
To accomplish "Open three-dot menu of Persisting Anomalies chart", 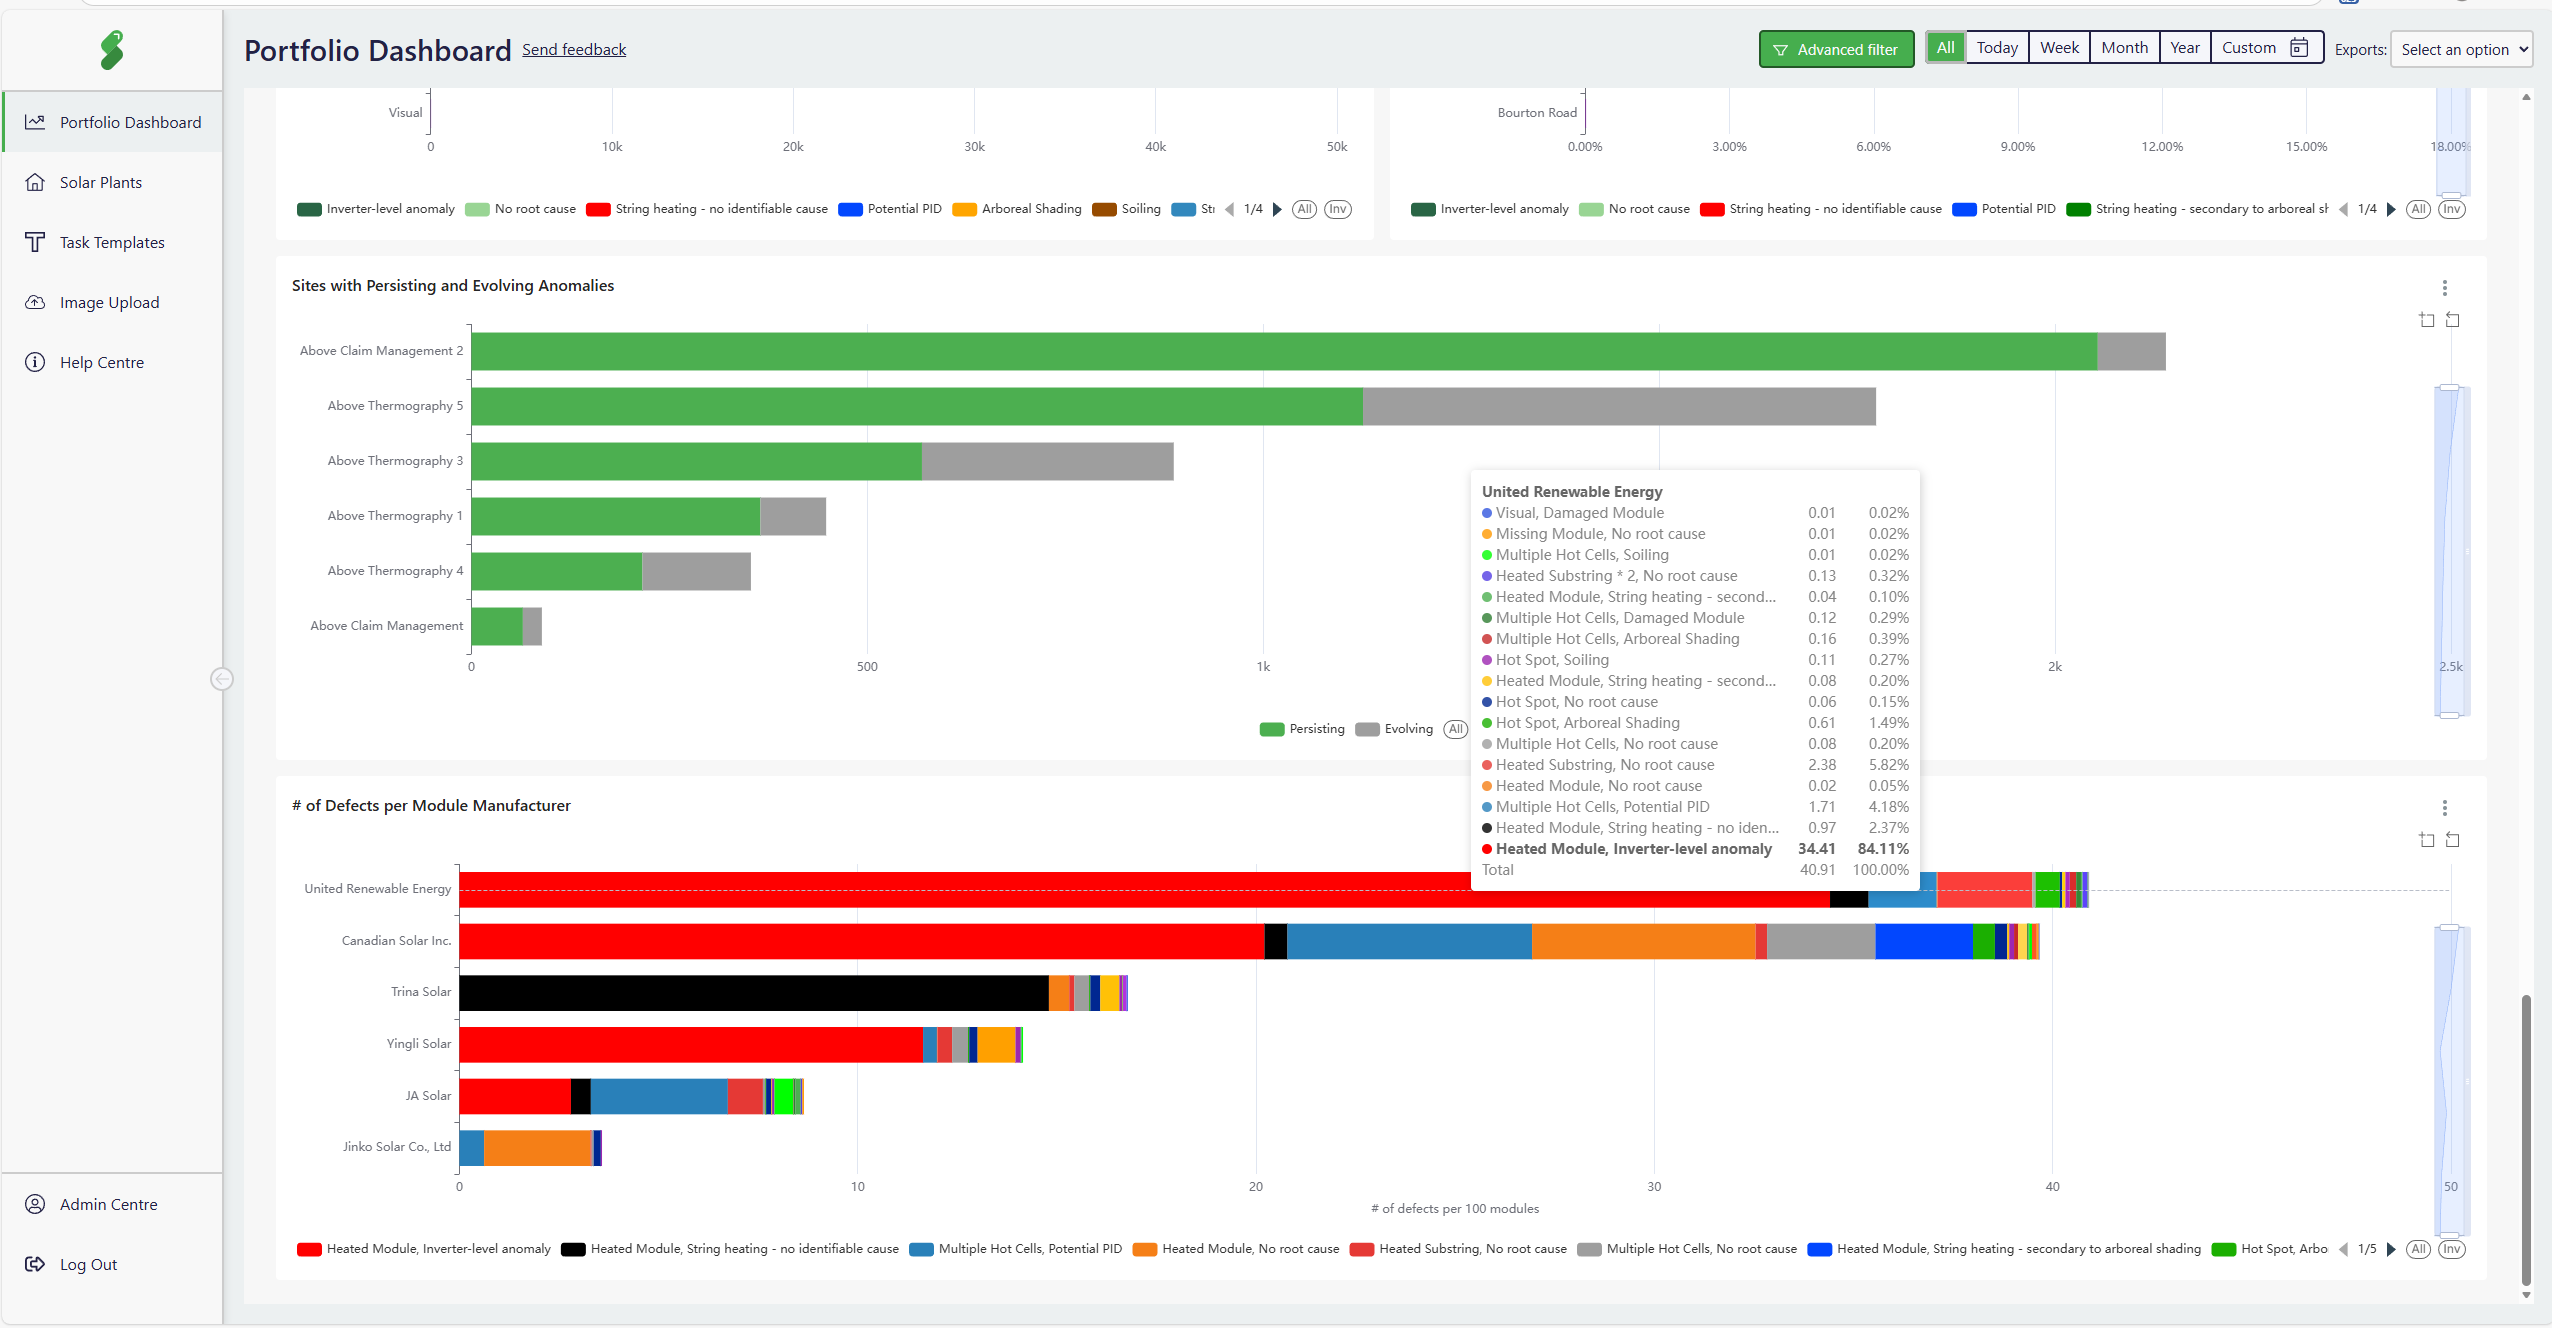I will 2444,288.
